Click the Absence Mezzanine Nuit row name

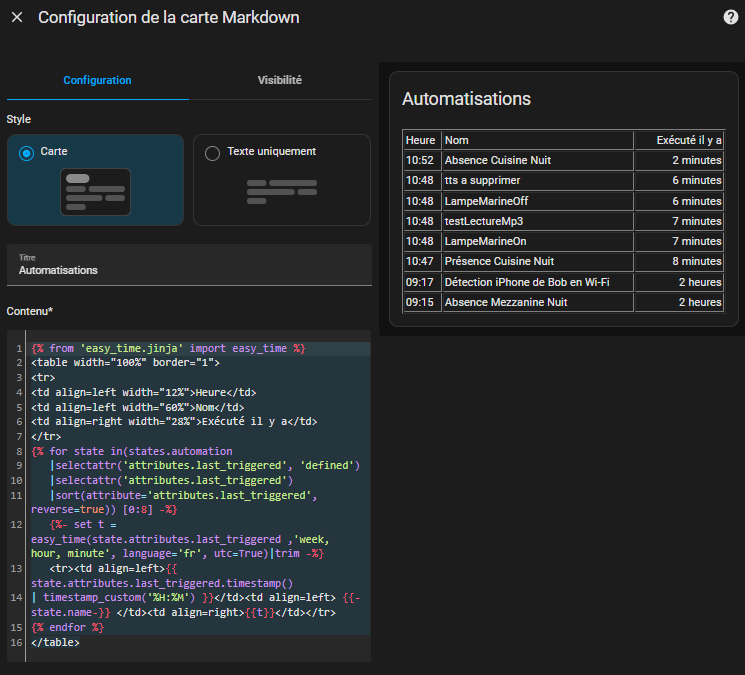point(506,302)
